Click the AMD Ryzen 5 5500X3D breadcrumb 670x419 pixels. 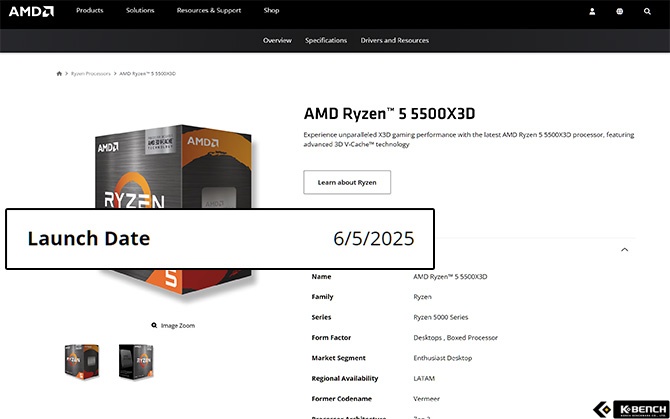[x=147, y=73]
